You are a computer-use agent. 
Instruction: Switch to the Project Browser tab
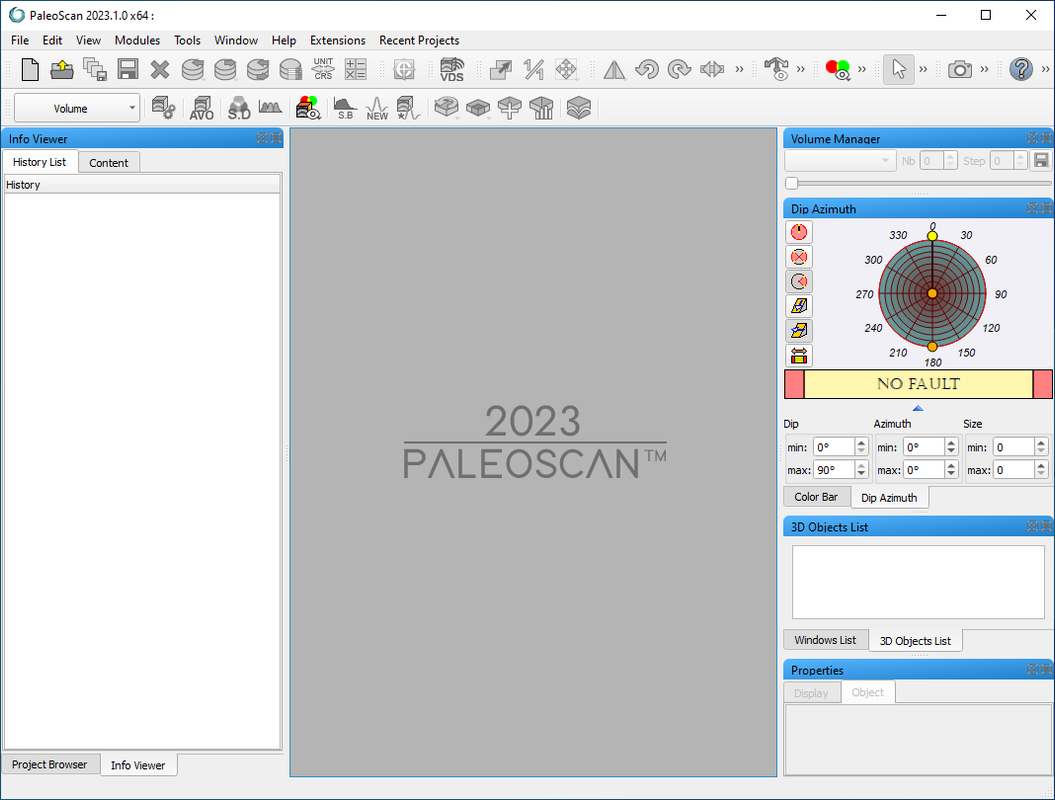coord(49,764)
